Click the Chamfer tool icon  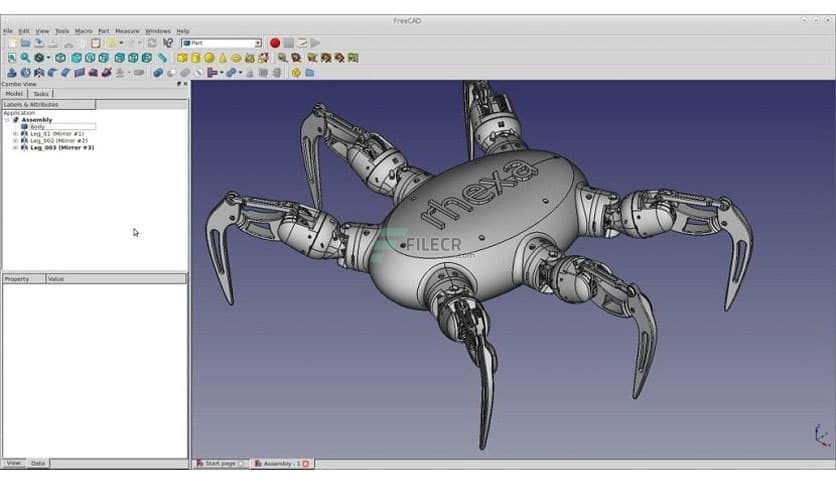click(x=66, y=72)
